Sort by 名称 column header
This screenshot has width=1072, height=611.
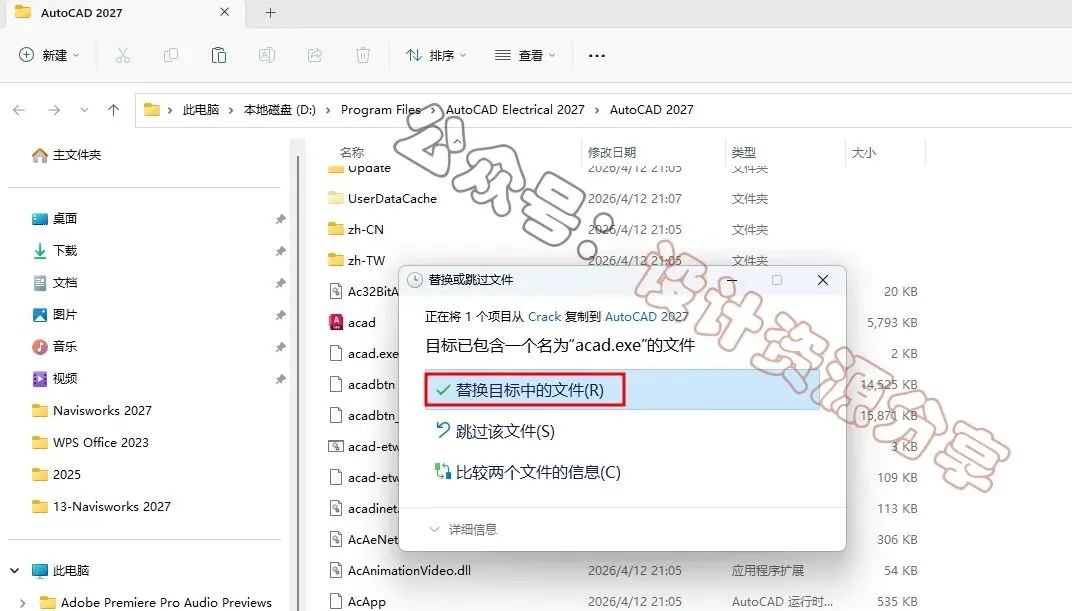click(352, 152)
